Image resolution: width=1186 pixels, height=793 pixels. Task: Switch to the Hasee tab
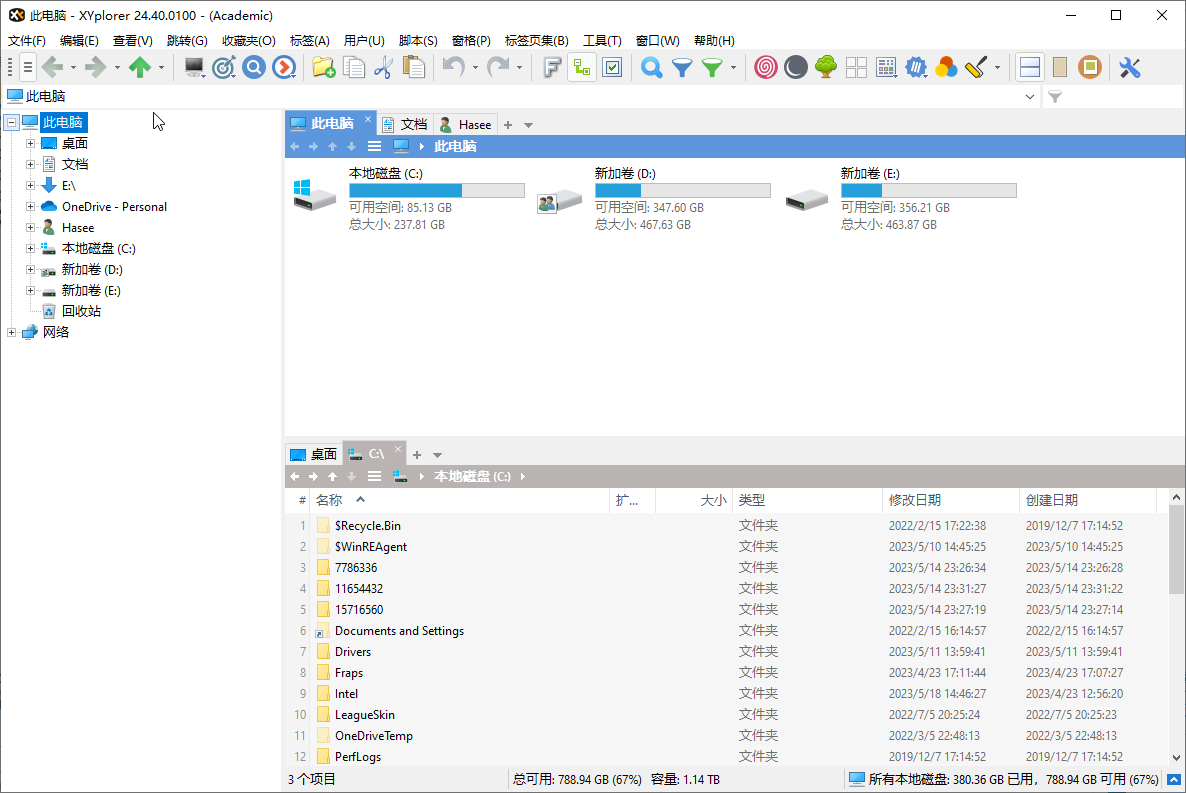pyautogui.click(x=466, y=124)
